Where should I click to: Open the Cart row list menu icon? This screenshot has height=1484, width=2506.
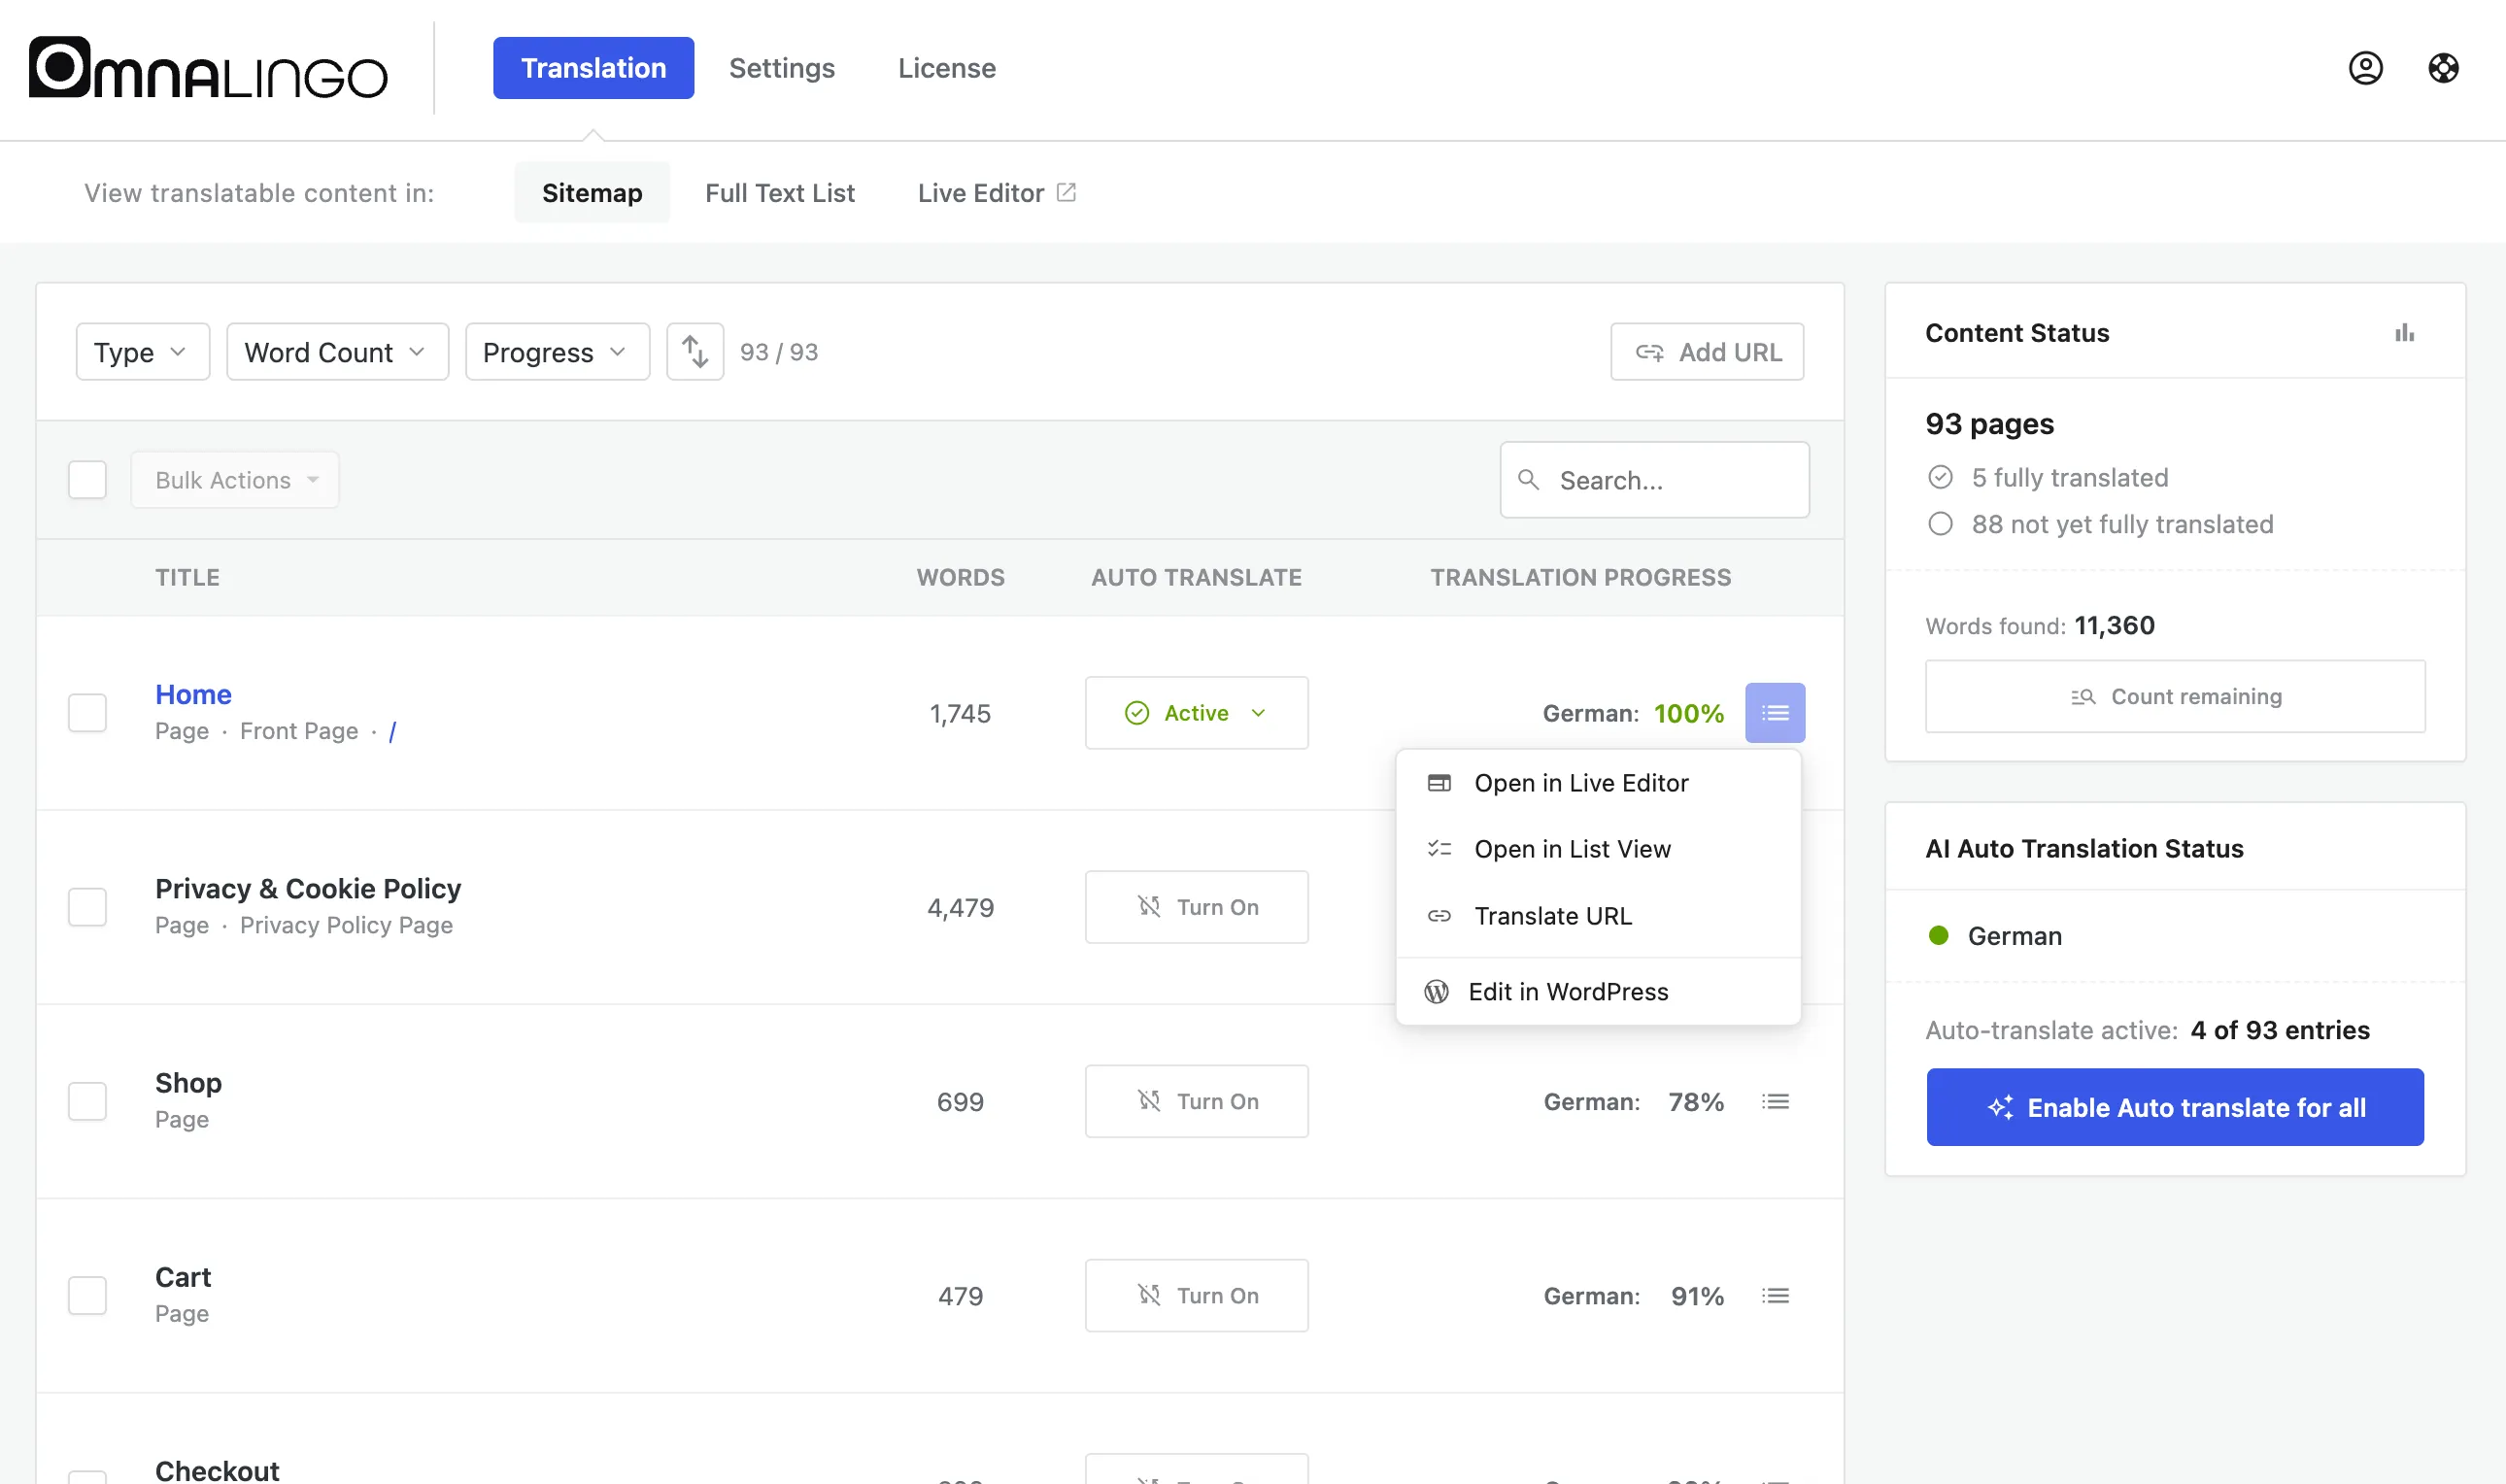[x=1775, y=1295]
